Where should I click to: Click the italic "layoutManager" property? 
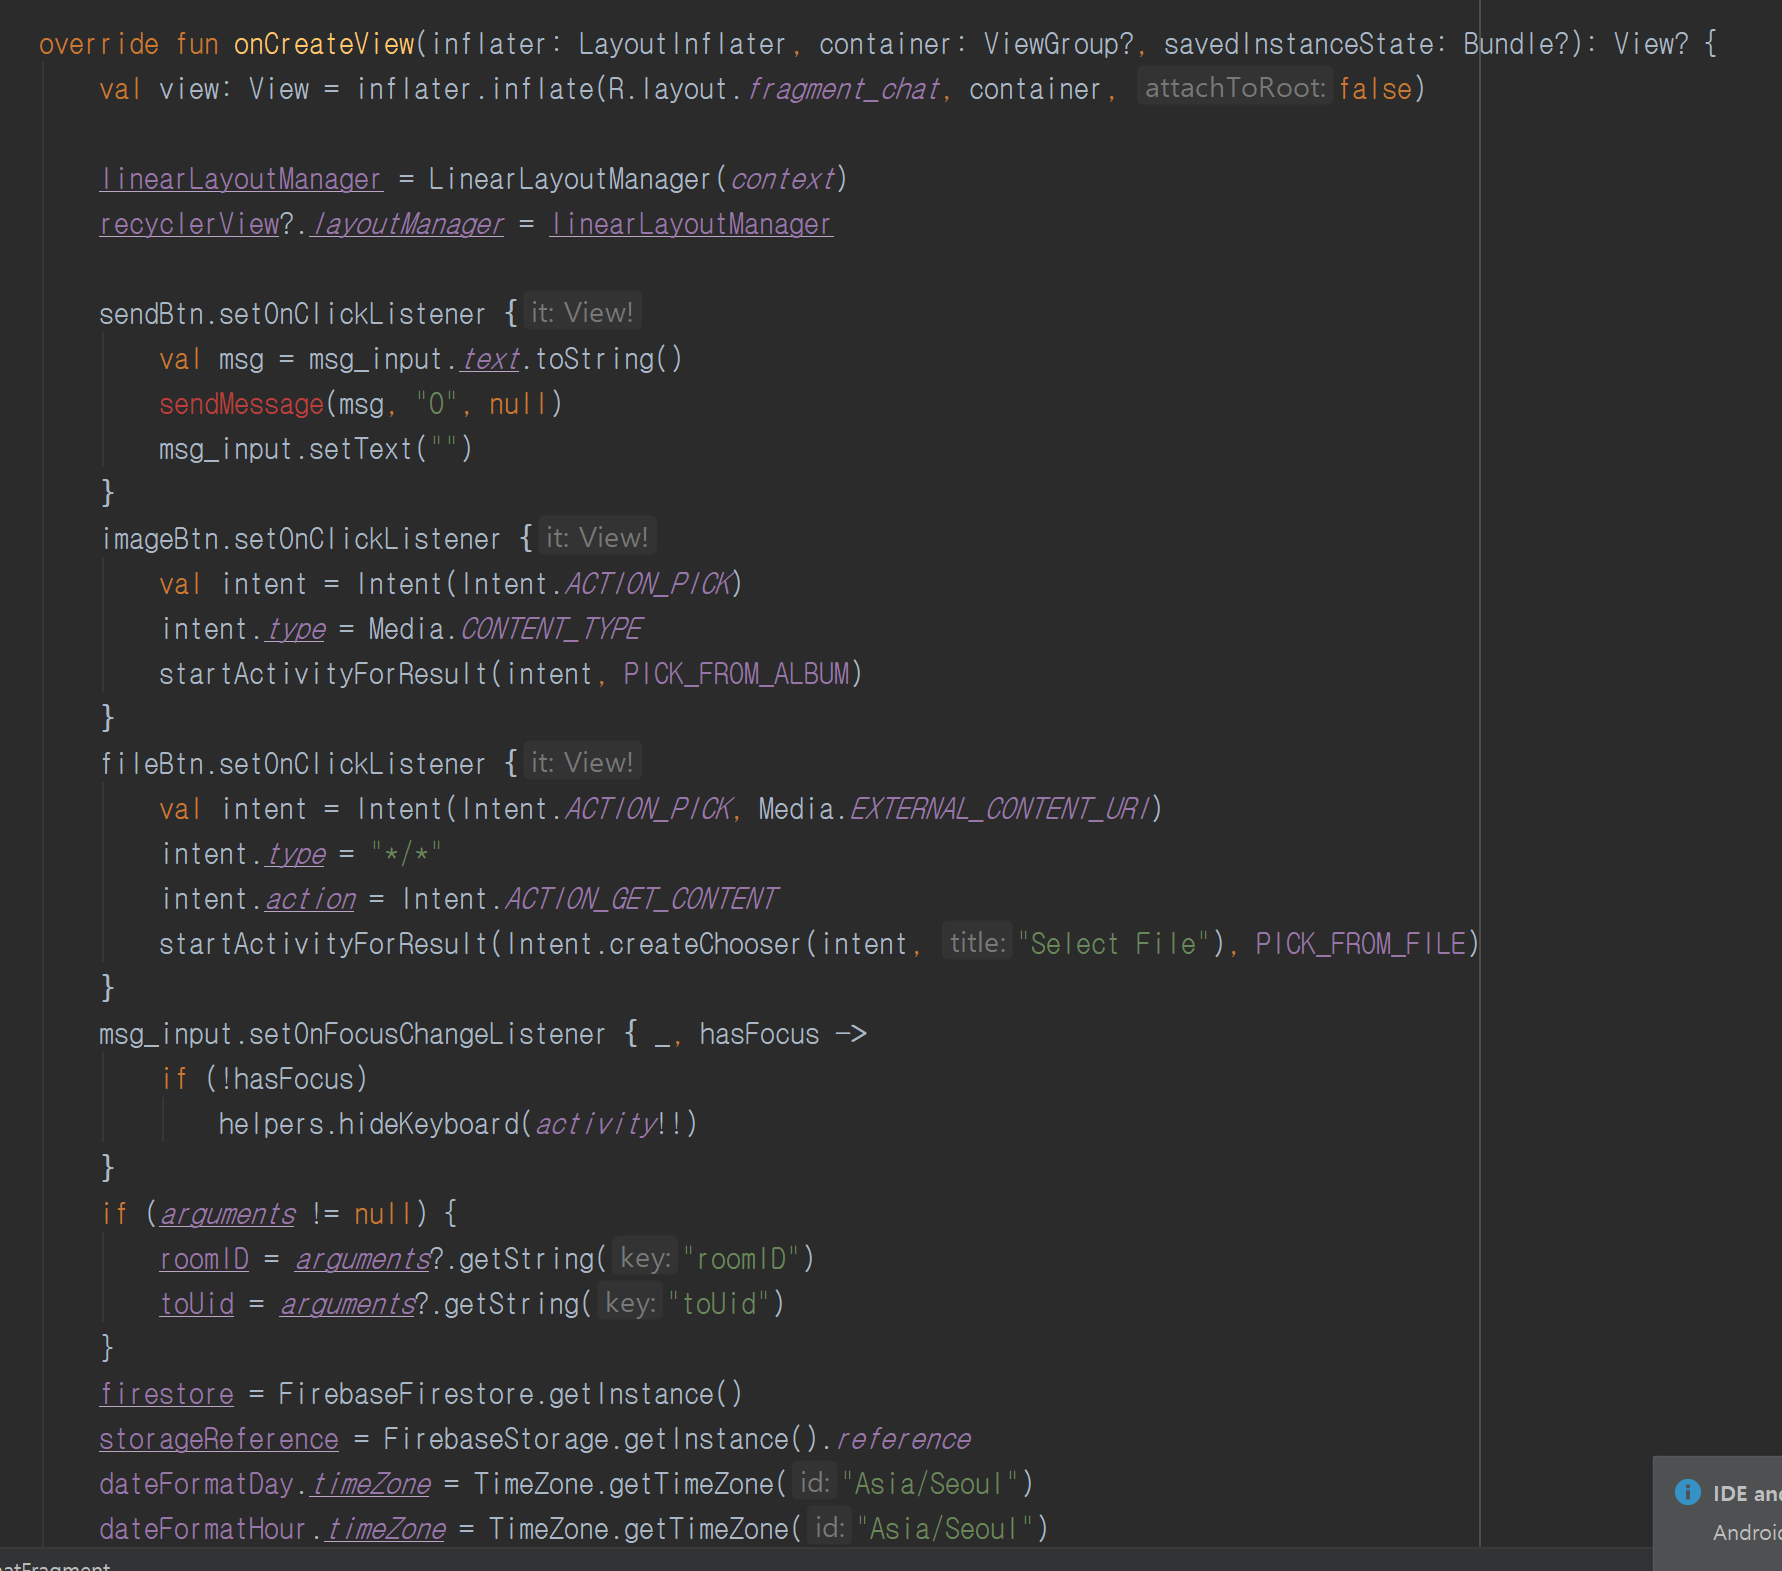(408, 224)
